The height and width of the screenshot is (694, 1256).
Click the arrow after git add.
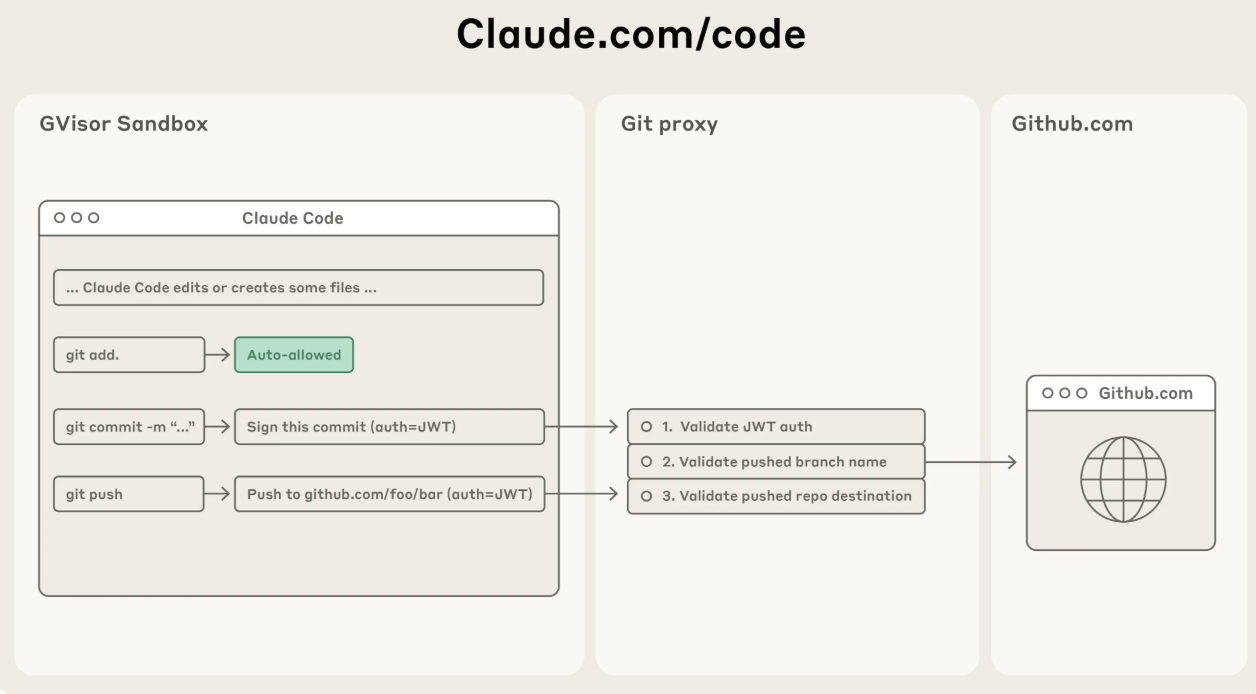219,355
